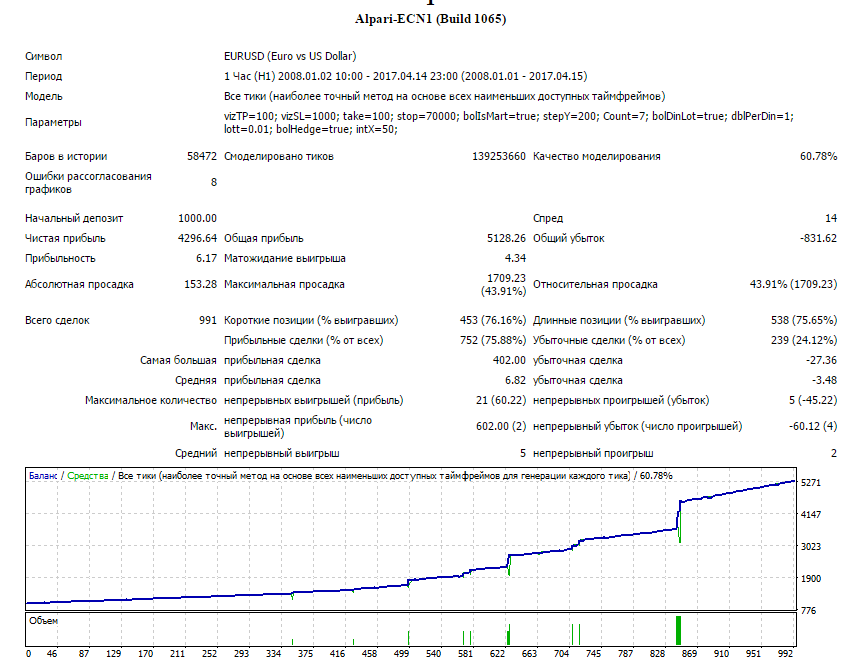Click Длинные позиции value 538 (75.65%)
The image size is (856, 665).
804,320
